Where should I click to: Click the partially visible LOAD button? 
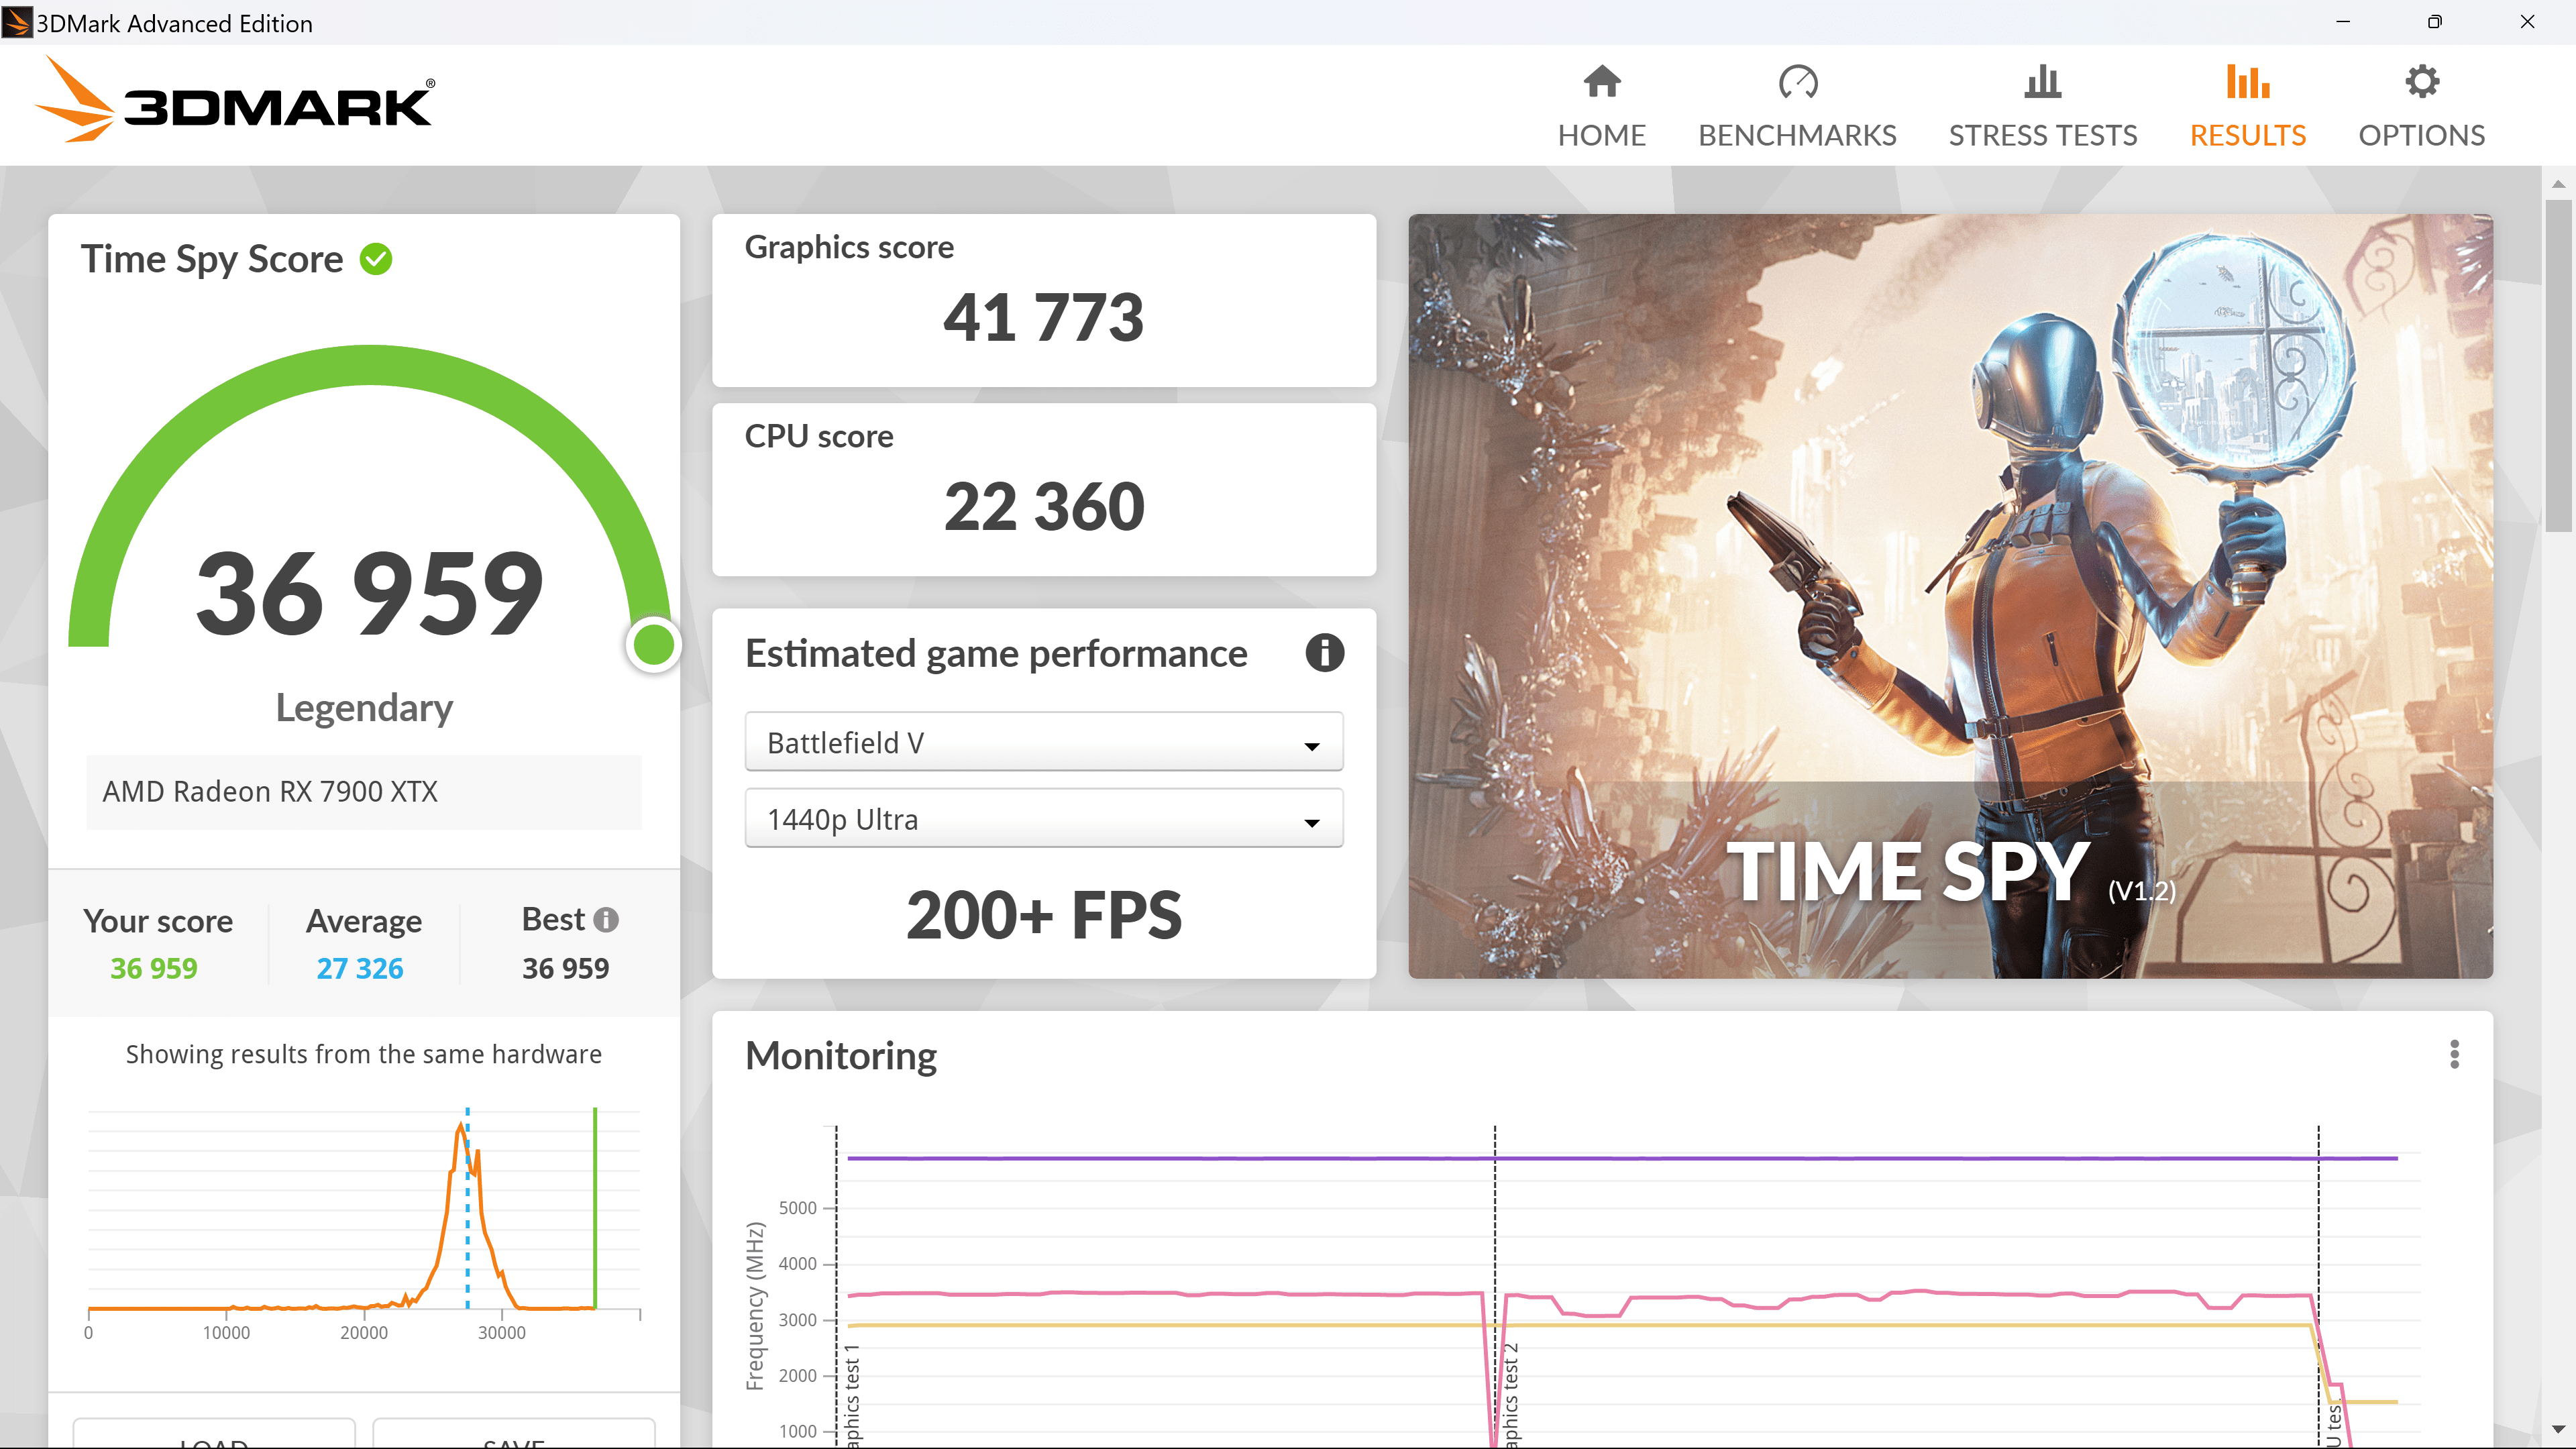214,1436
